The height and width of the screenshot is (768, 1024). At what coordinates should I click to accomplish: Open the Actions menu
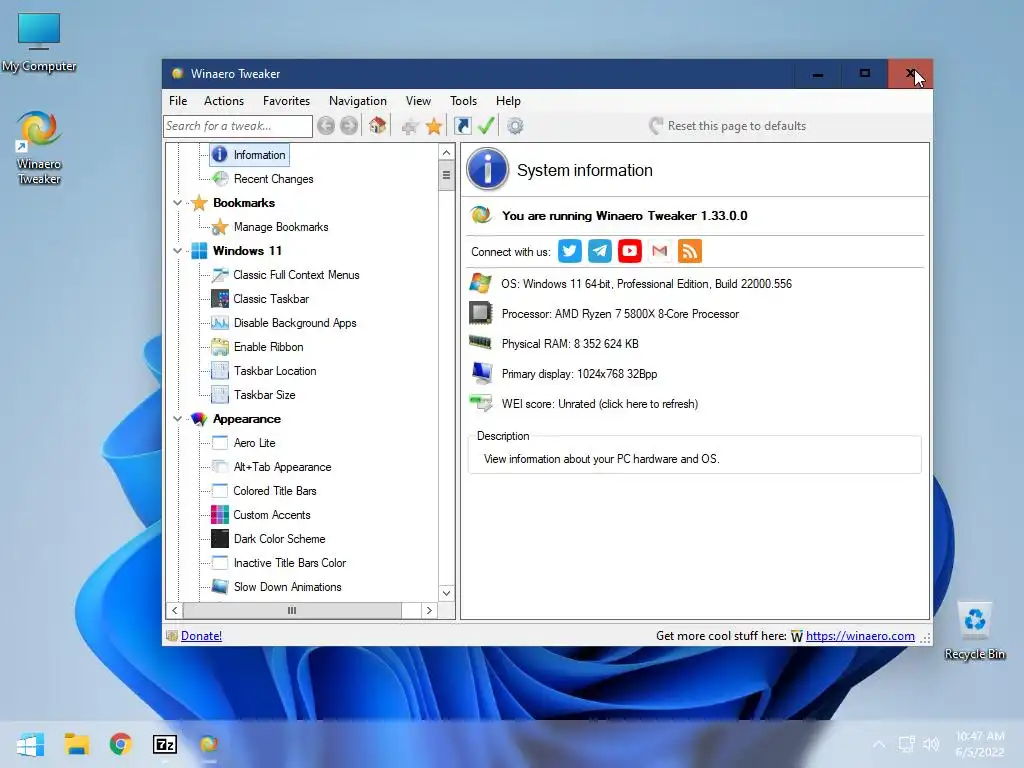point(223,101)
